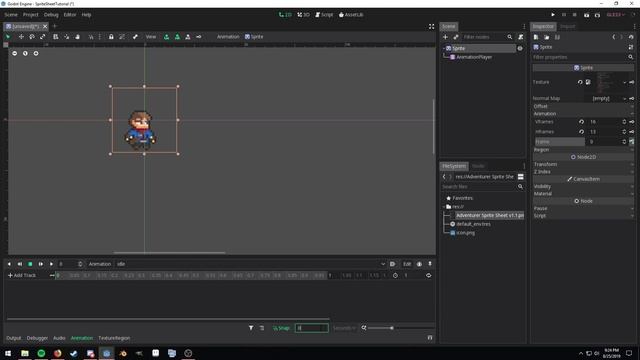Toggle onion skinning icon in animation panel
This screenshot has height=360, width=640.
pyautogui.click(x=419, y=264)
